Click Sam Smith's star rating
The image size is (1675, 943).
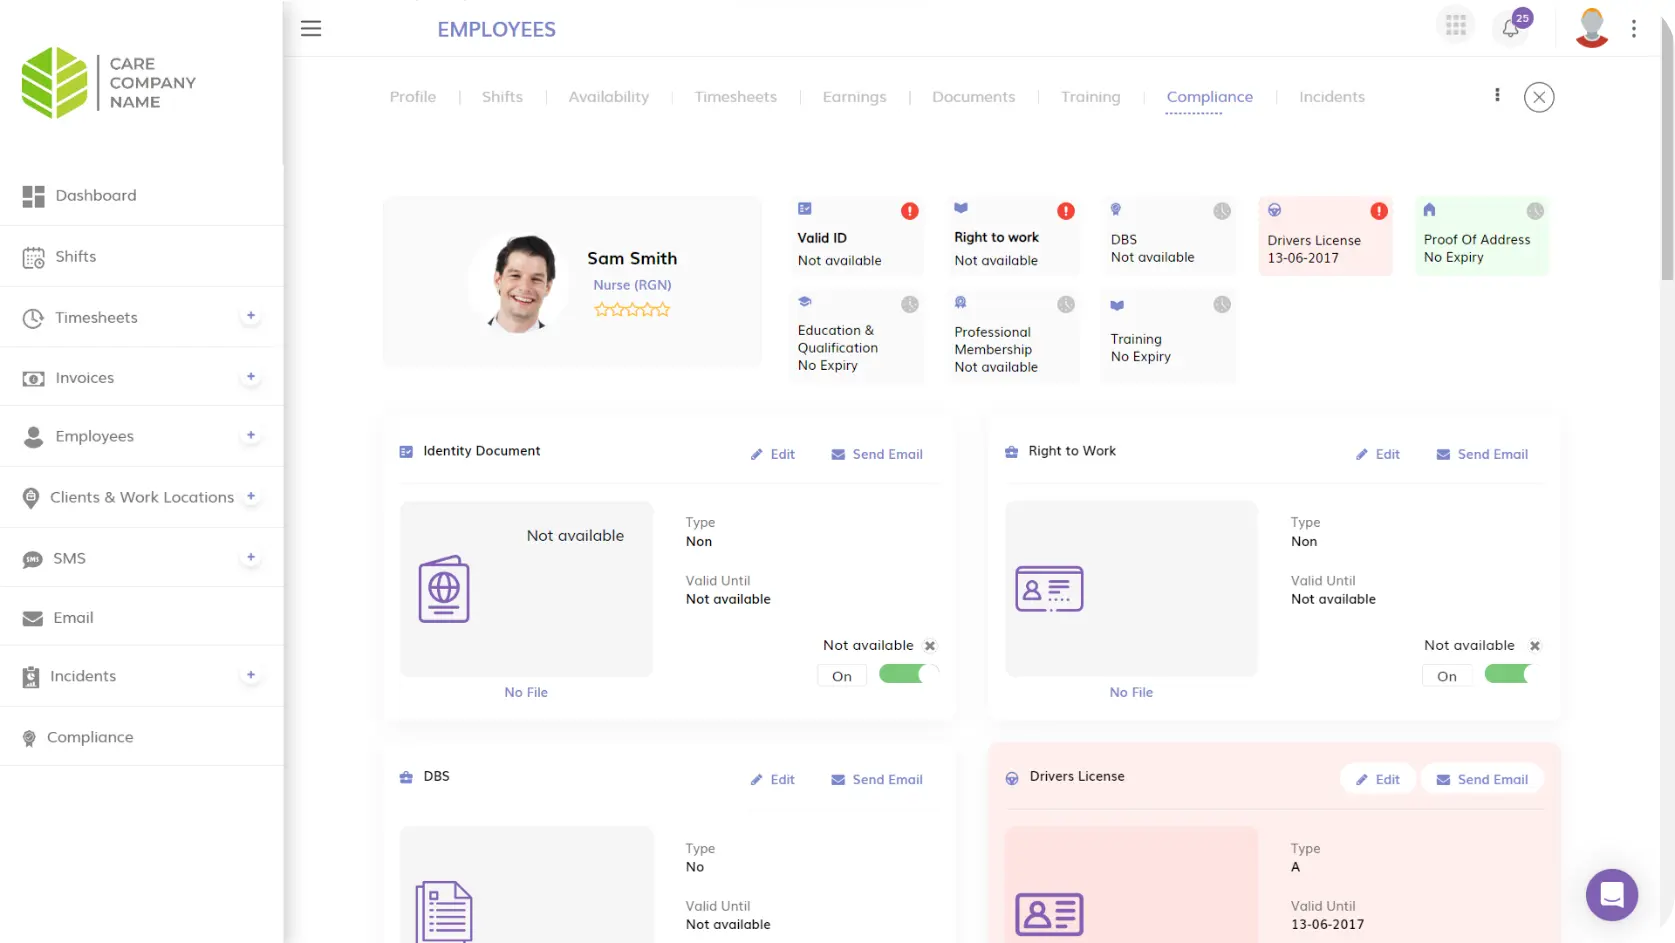tap(632, 310)
